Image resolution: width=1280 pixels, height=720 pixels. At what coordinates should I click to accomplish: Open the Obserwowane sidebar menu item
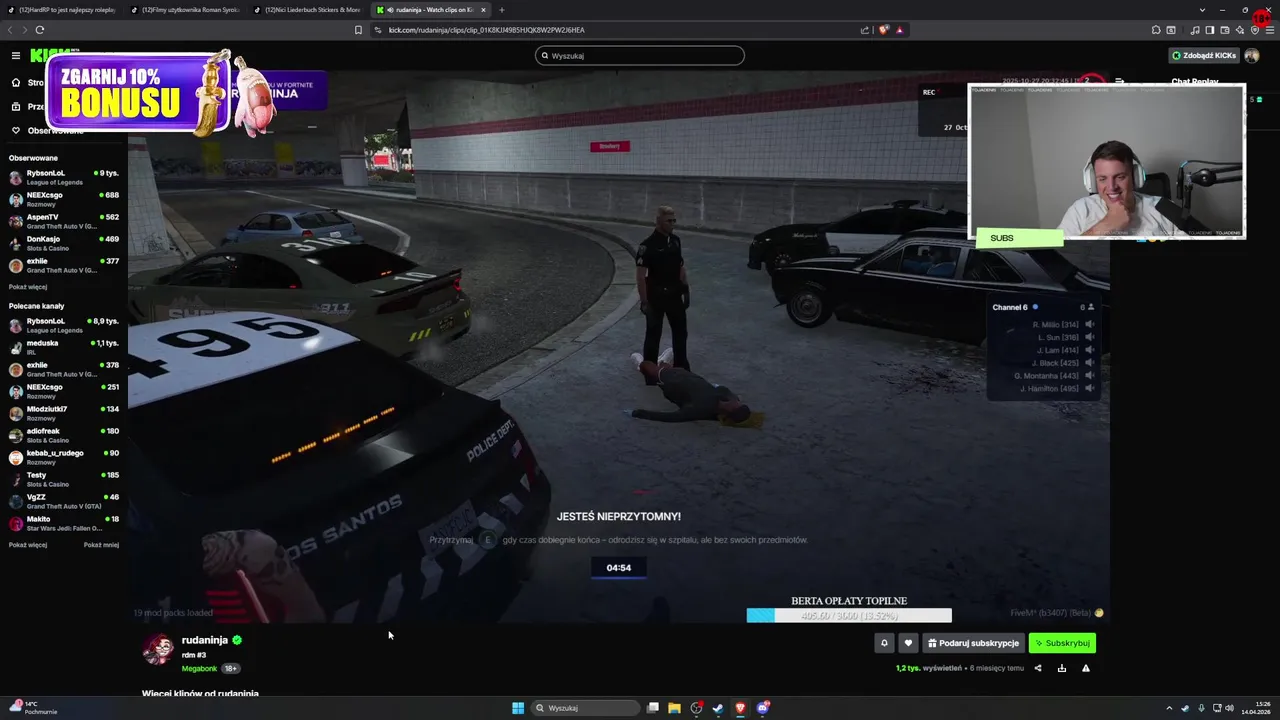click(48, 130)
